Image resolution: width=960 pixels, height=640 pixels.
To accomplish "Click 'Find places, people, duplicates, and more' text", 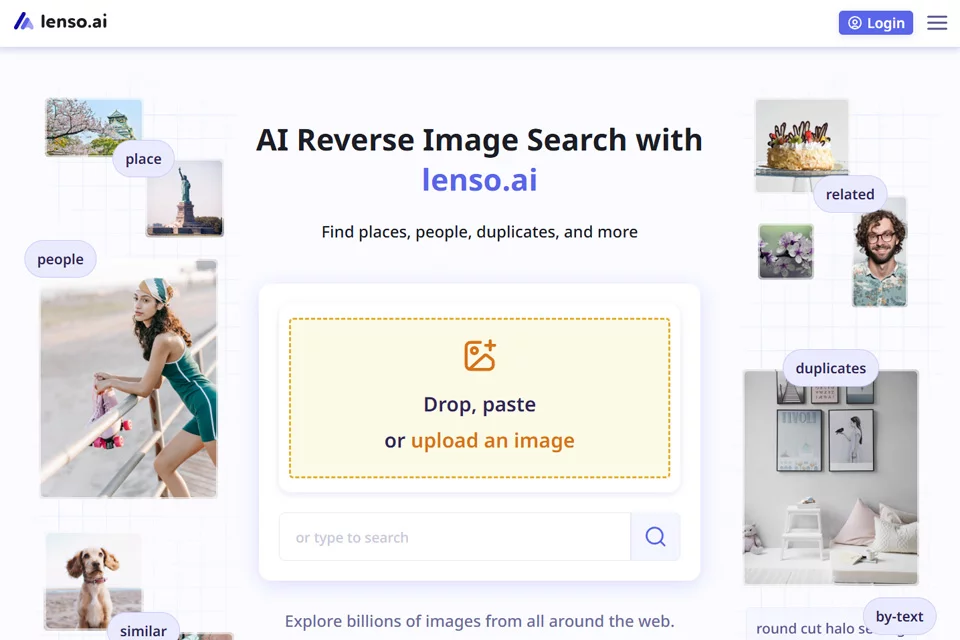I will [479, 232].
